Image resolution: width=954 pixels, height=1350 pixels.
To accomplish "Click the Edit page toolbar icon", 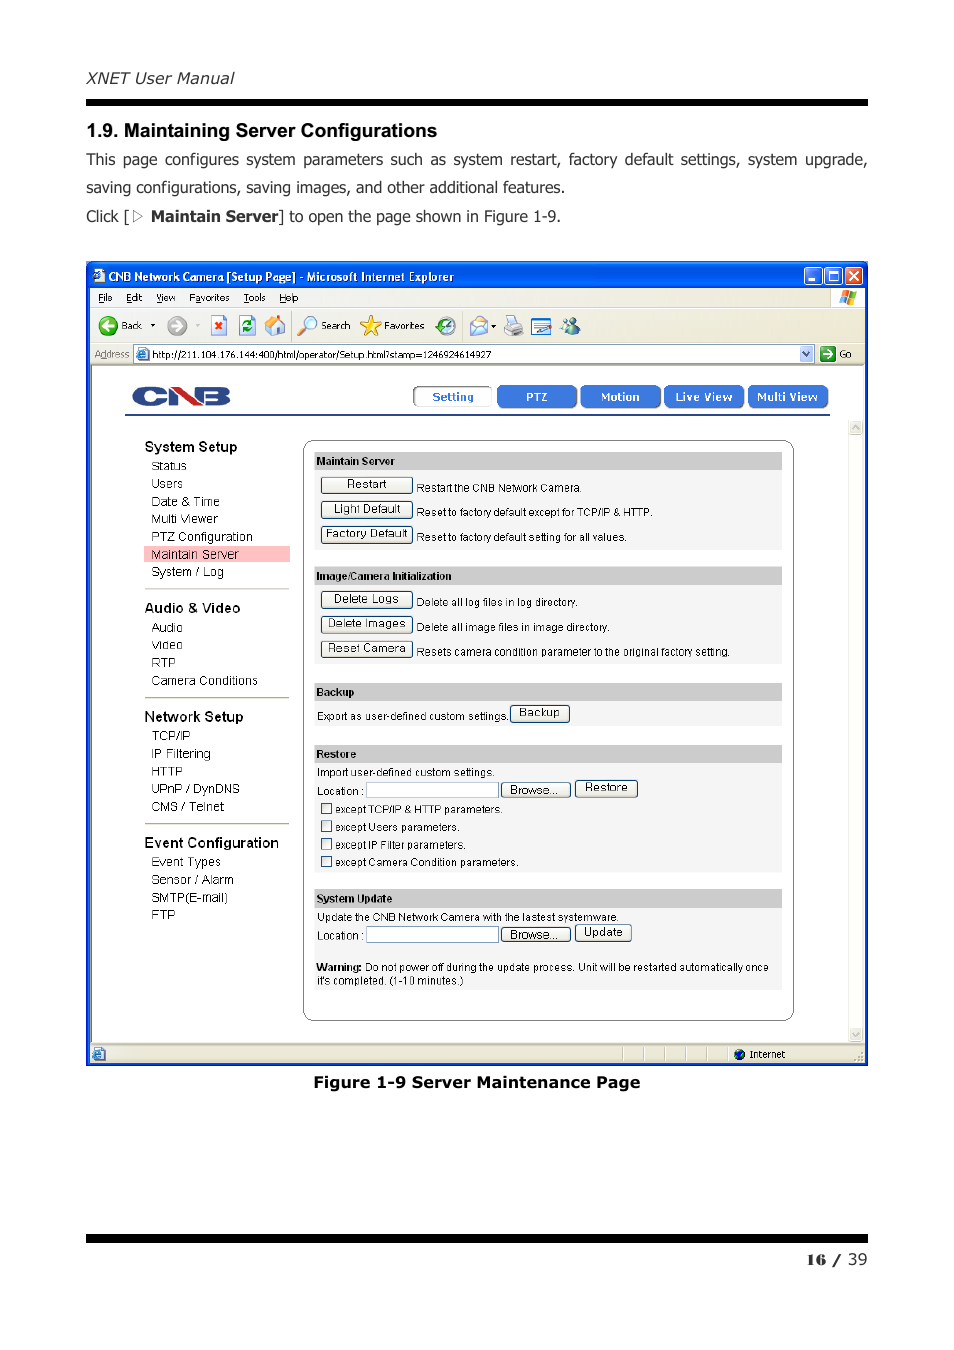I will [541, 326].
